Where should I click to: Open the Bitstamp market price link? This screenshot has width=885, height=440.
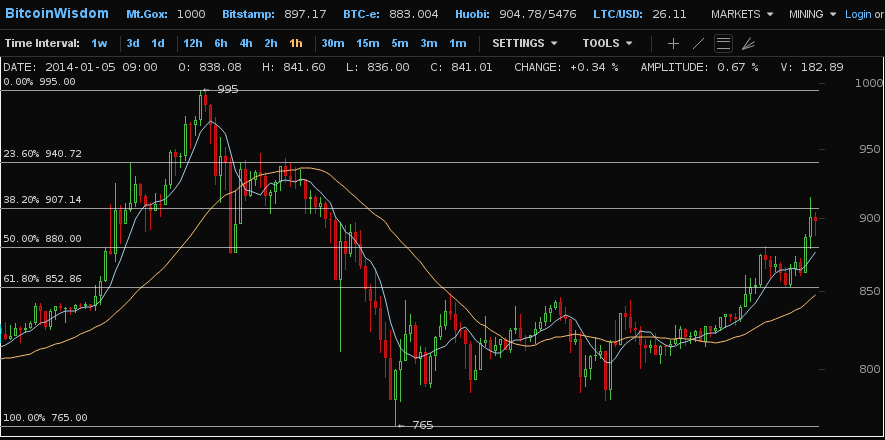tap(274, 14)
